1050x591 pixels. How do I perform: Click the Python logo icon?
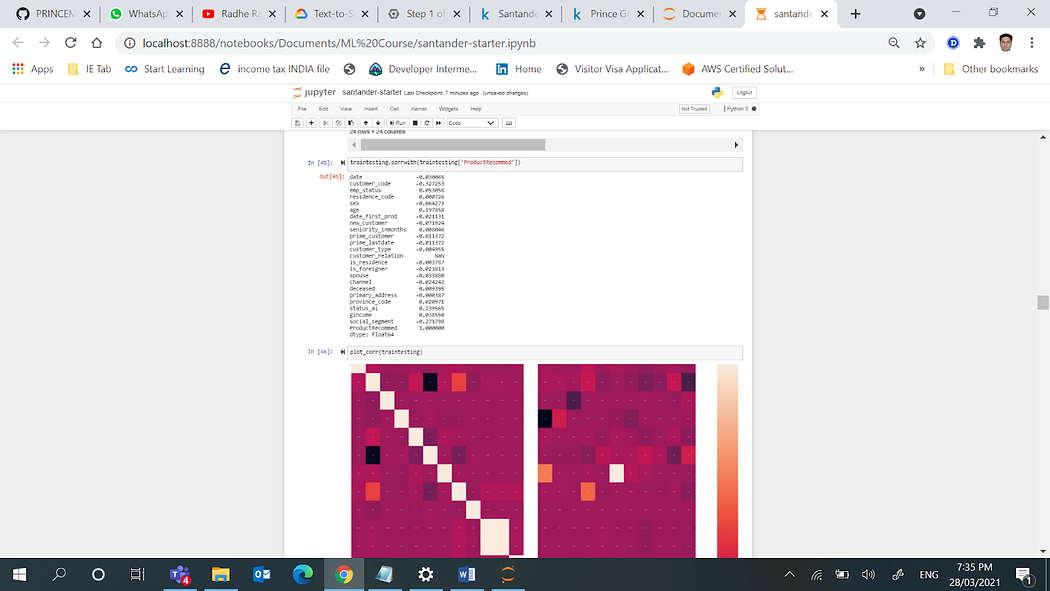click(717, 92)
